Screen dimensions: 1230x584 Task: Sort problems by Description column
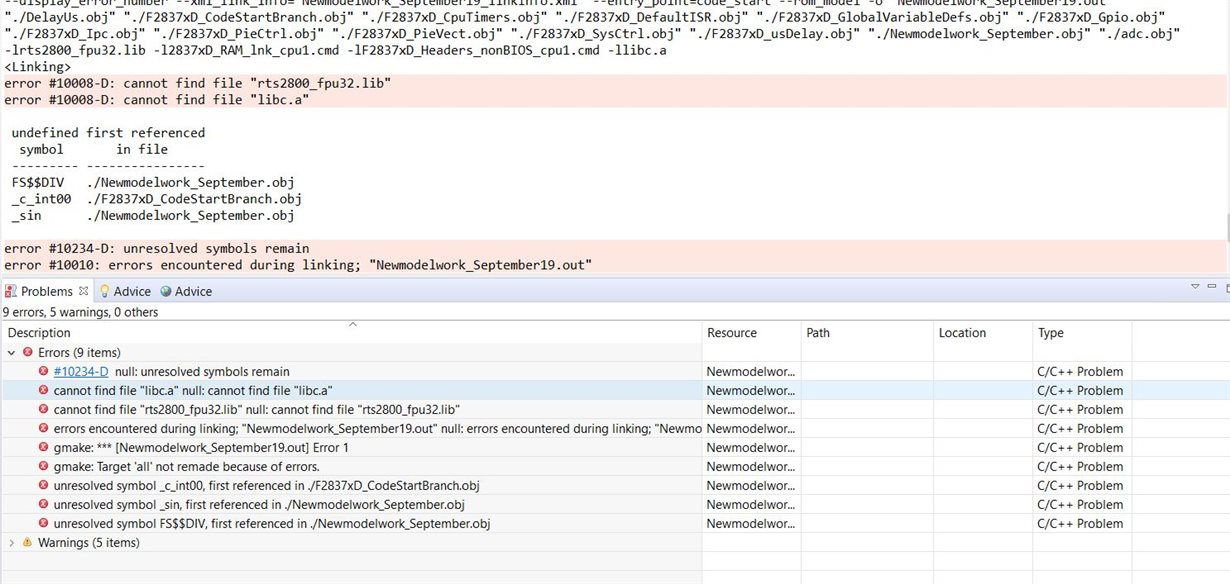[x=351, y=332]
